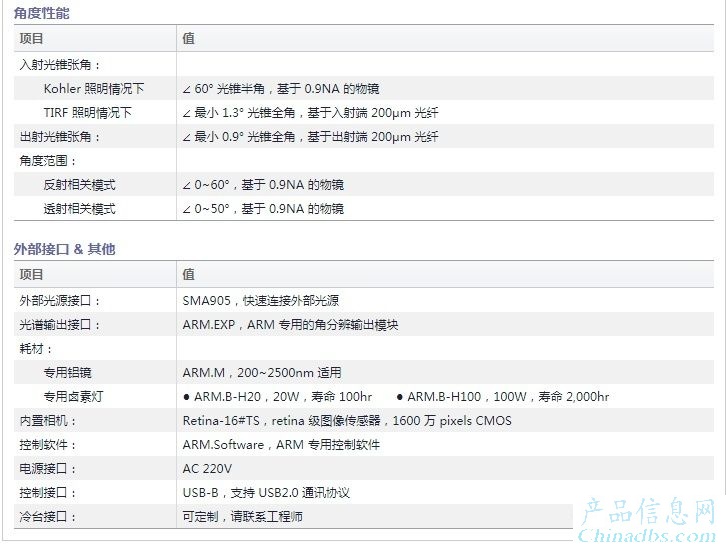Click the 值 header in the 角度性能 table
The image size is (728, 544).
pyautogui.click(x=188, y=39)
